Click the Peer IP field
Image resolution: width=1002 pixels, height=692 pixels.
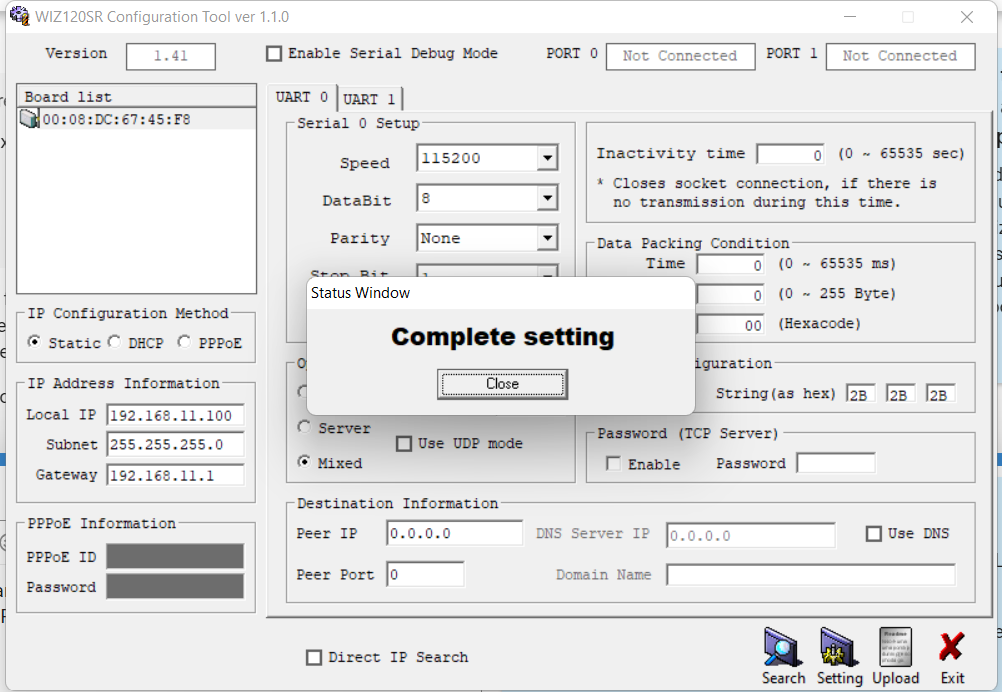[x=454, y=534]
